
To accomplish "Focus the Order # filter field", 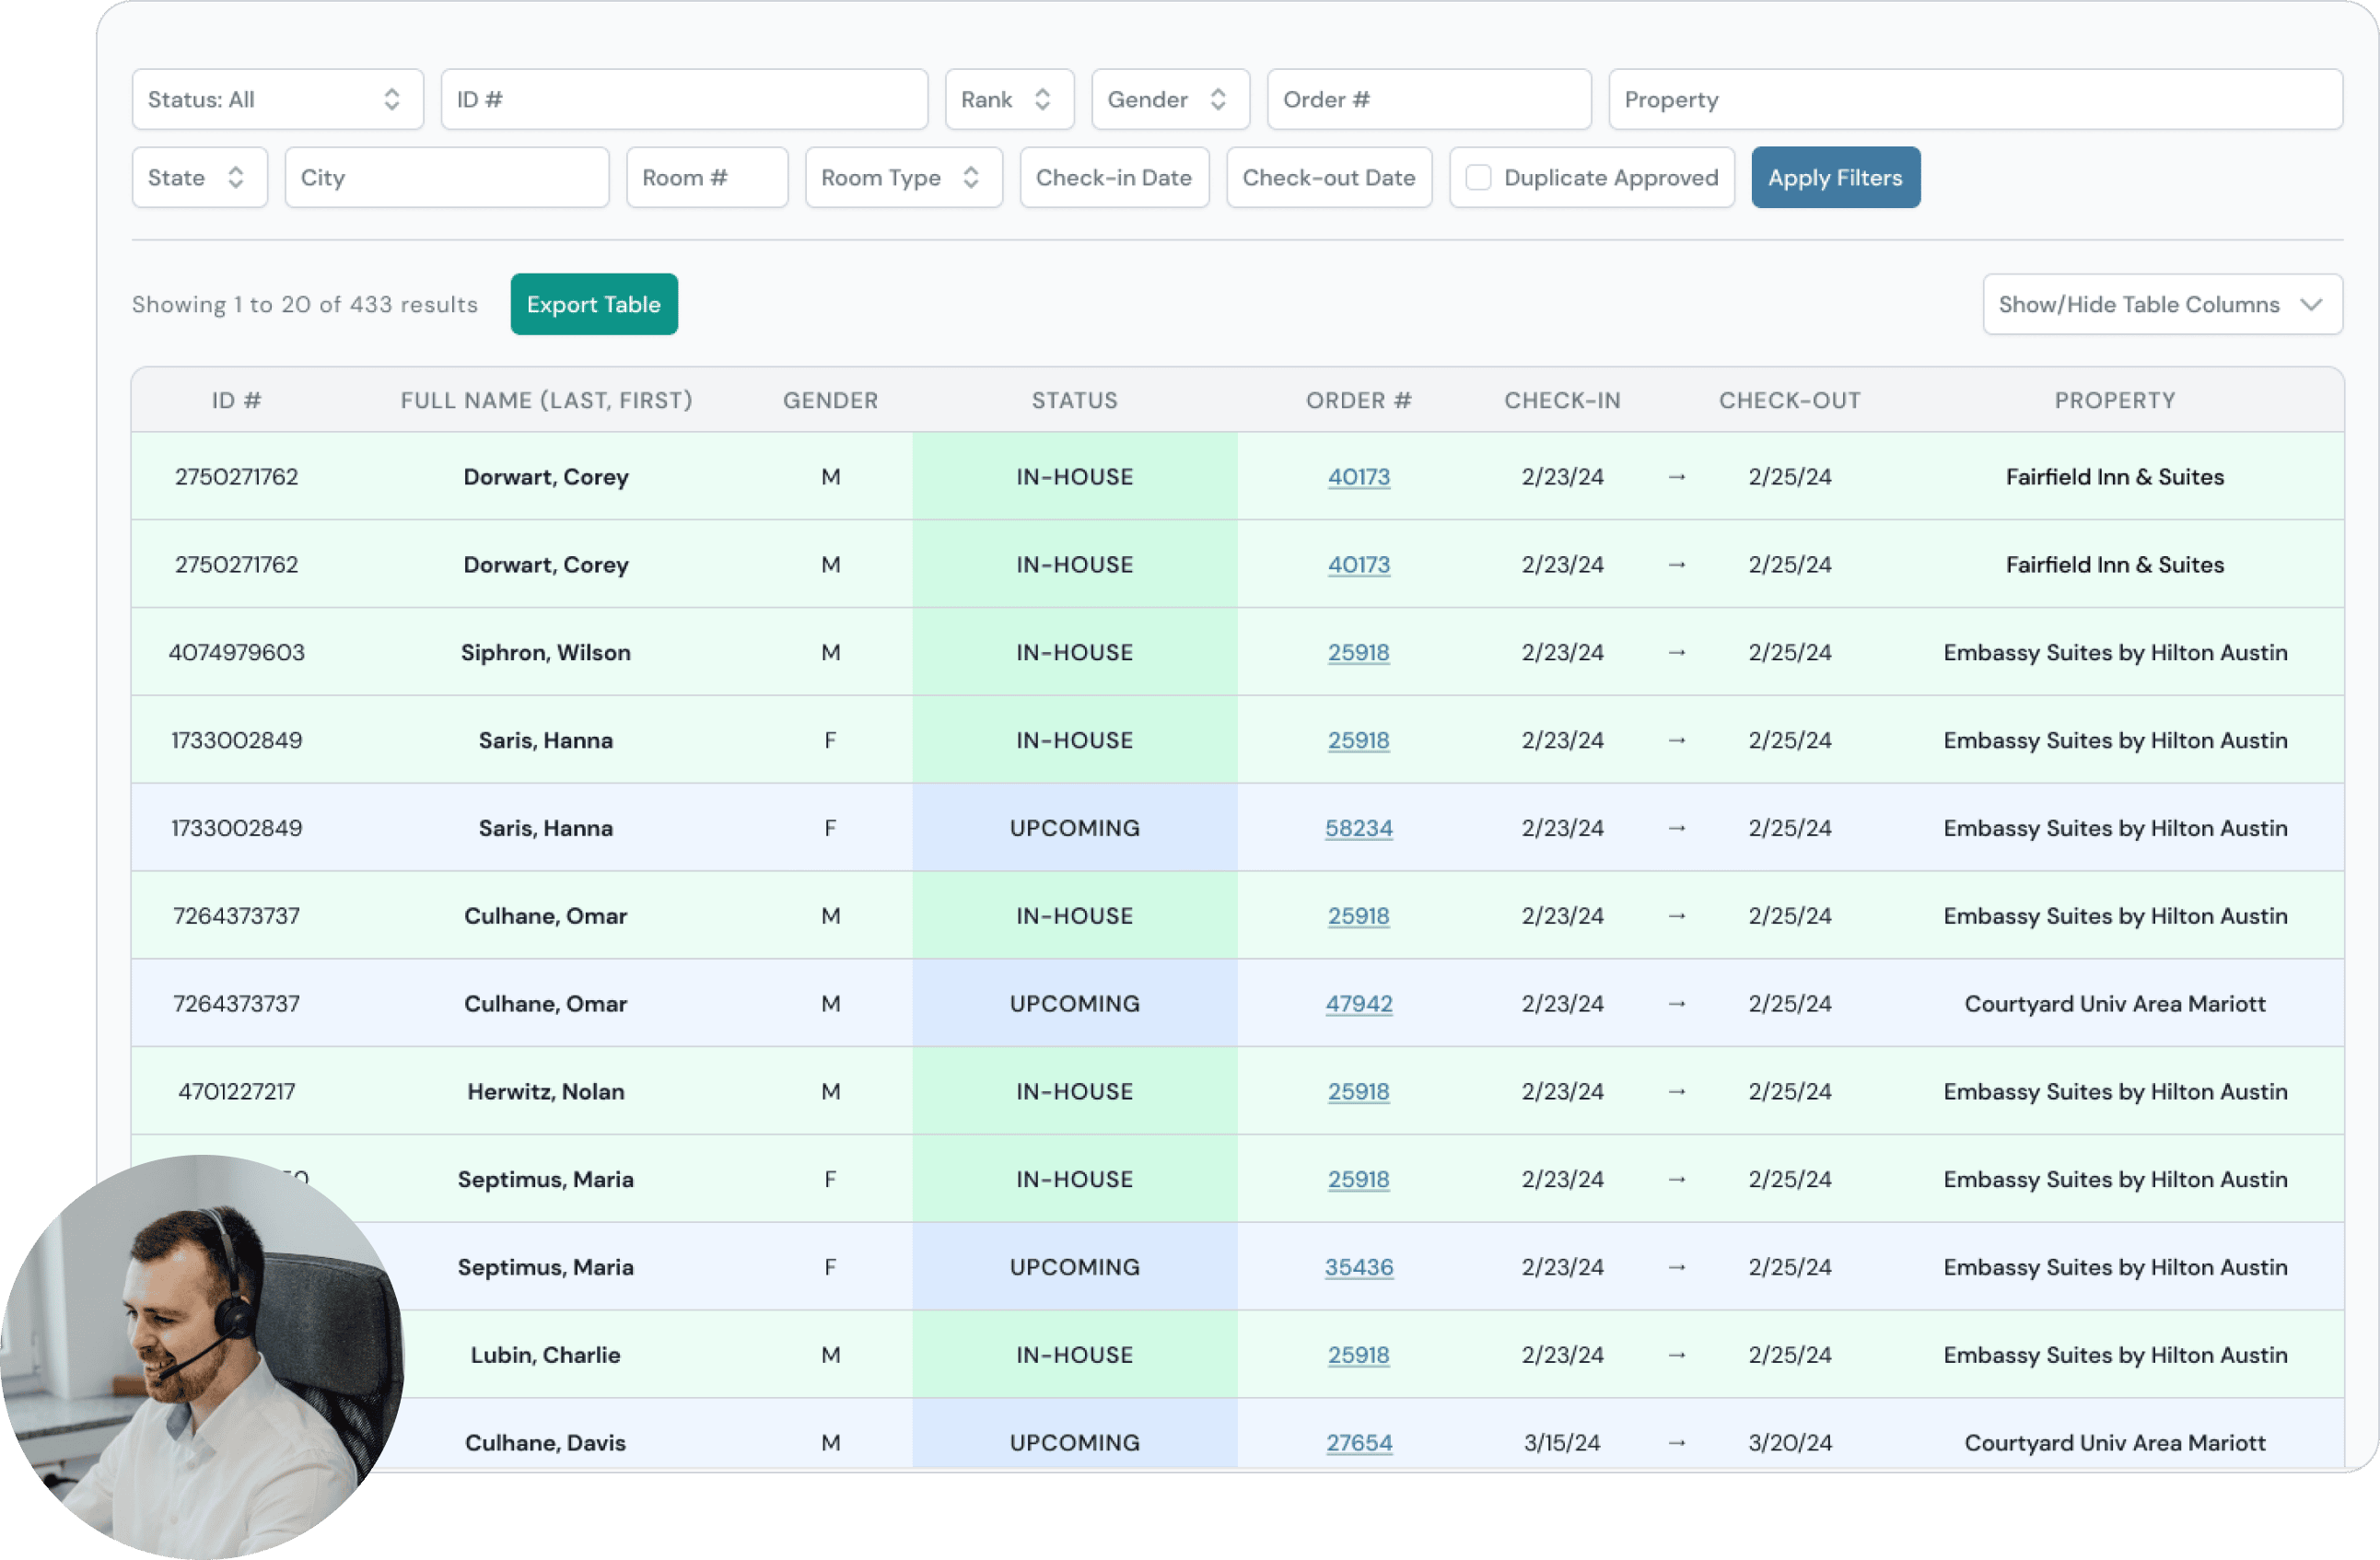I will pos(1428,99).
